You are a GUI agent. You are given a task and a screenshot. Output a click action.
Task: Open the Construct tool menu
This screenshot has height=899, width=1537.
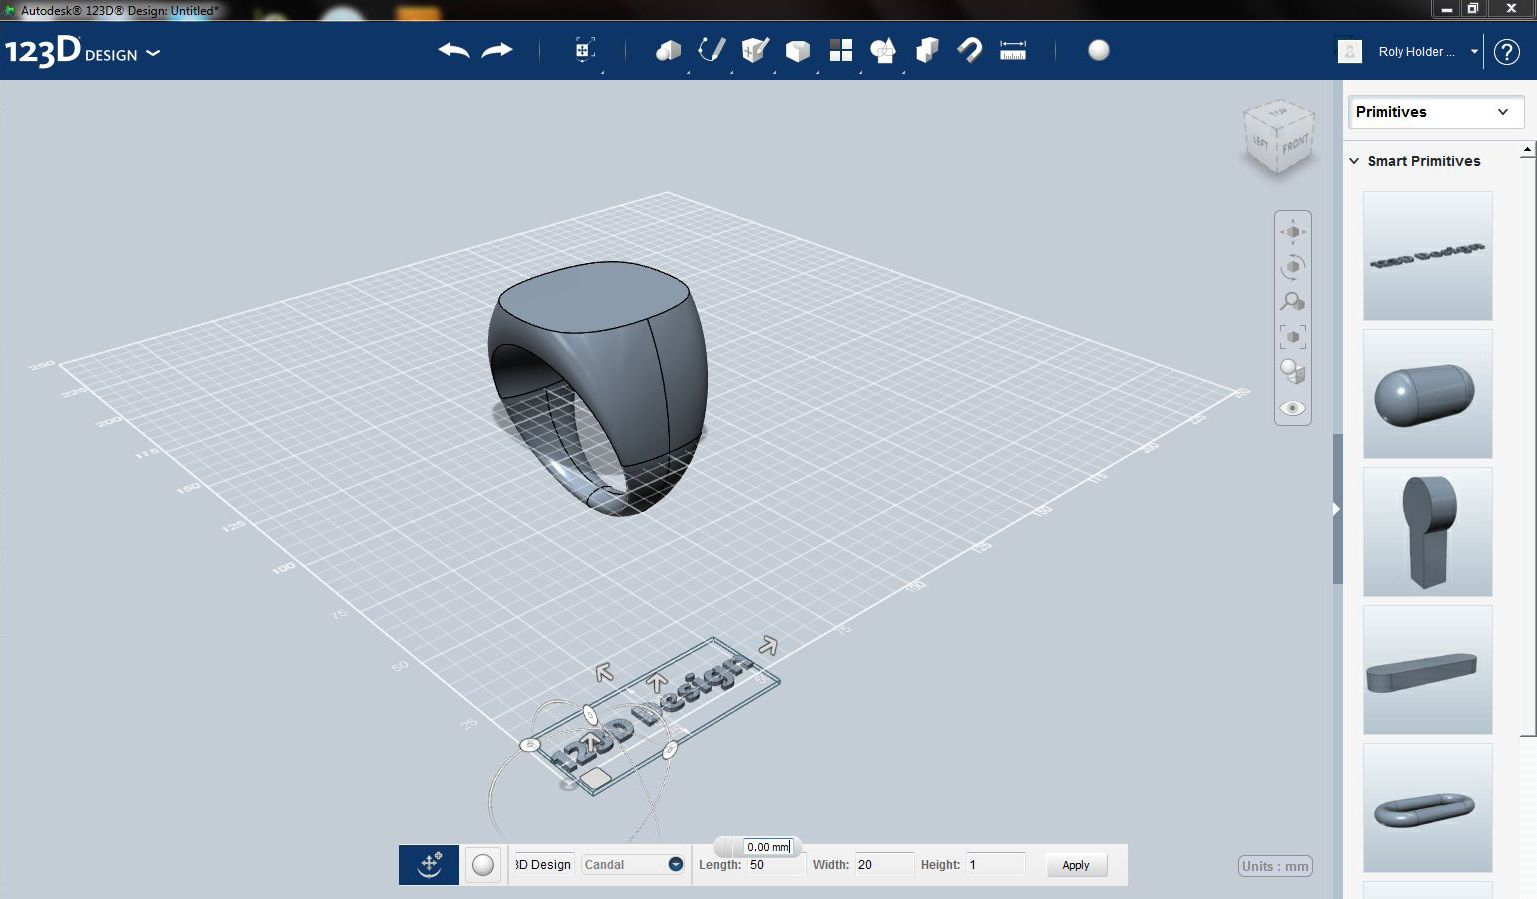(x=755, y=50)
